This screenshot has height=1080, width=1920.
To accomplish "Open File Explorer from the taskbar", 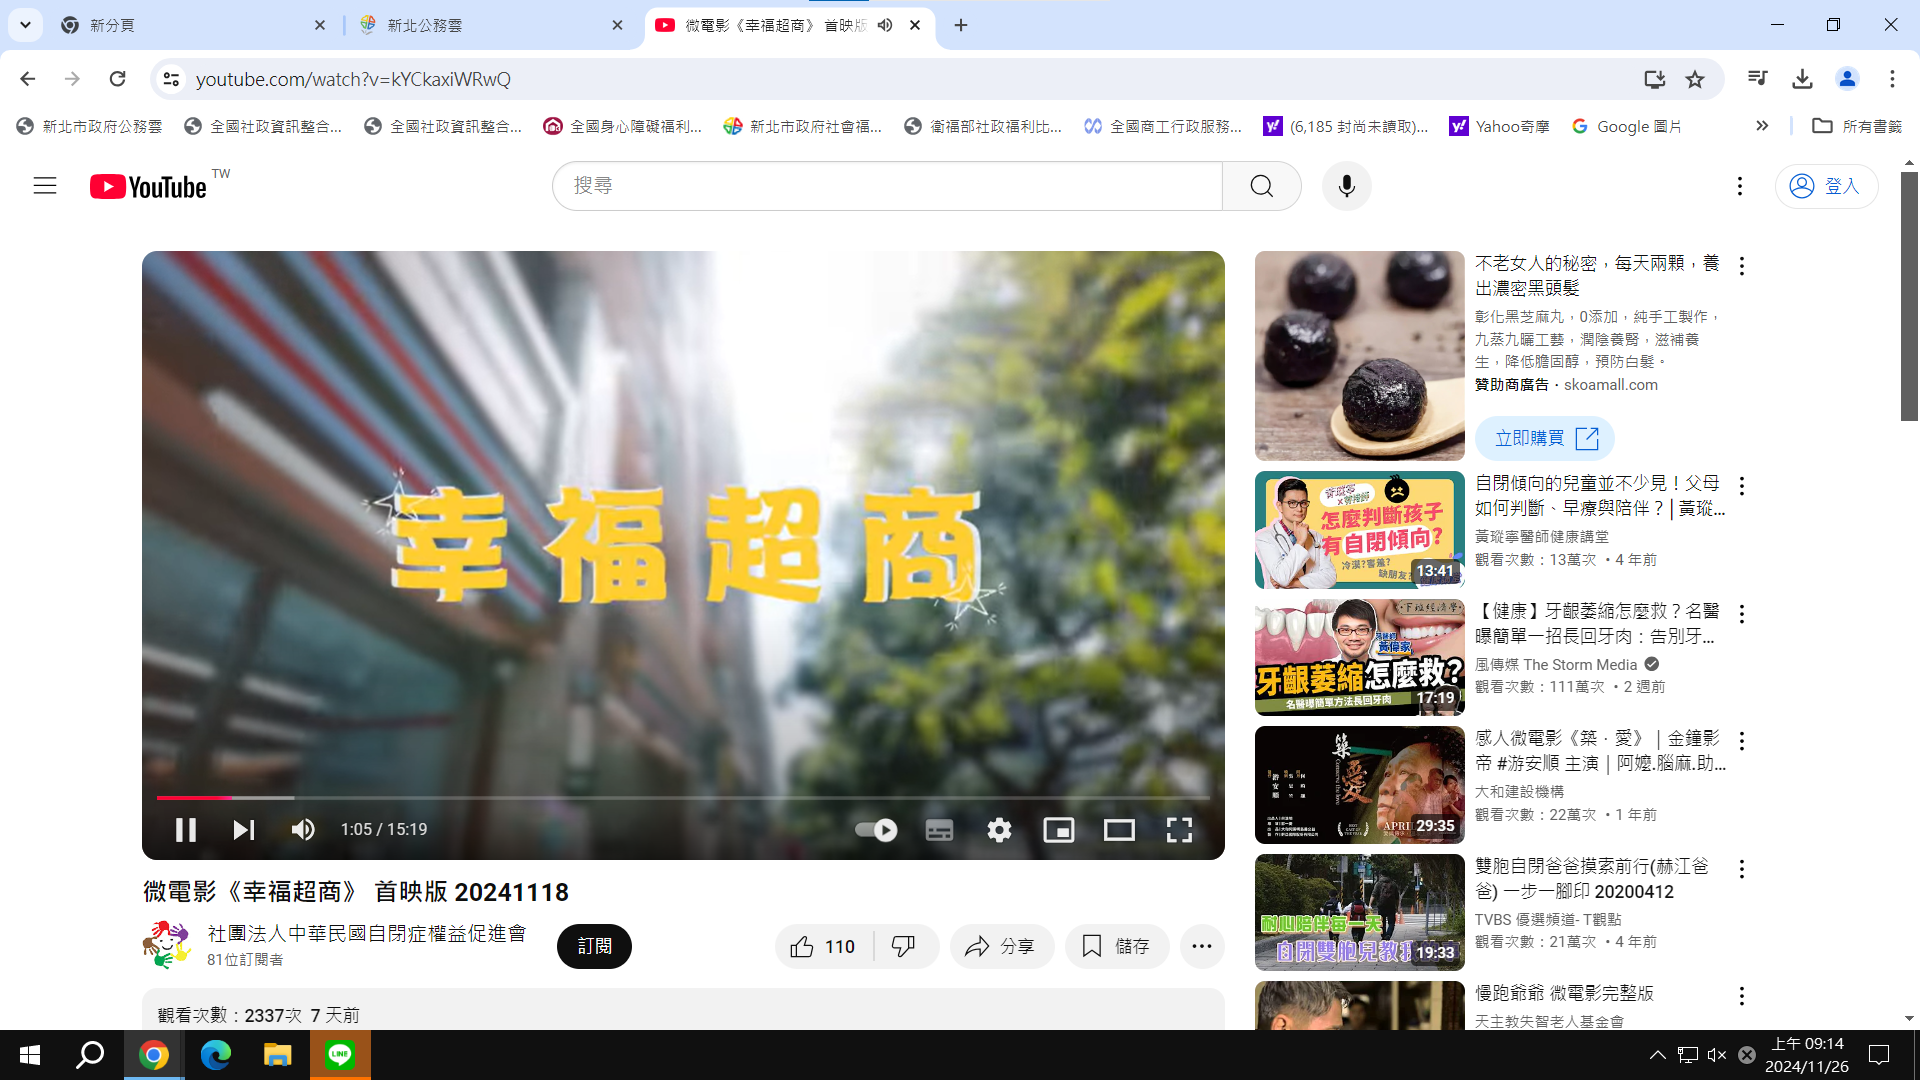I will (x=277, y=1055).
